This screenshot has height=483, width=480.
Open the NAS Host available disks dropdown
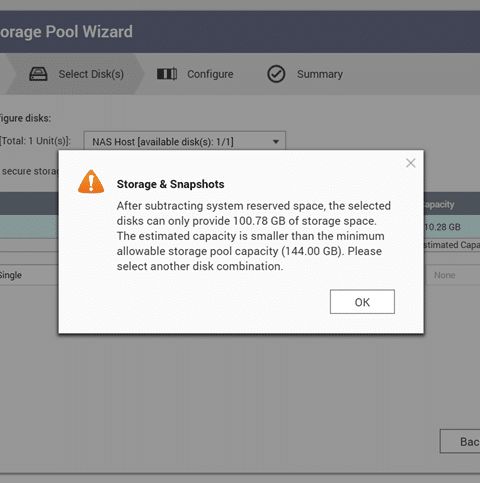click(x=185, y=142)
